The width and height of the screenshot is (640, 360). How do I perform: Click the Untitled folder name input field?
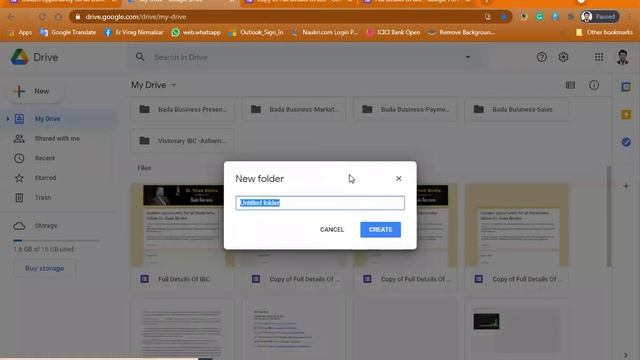pos(320,203)
